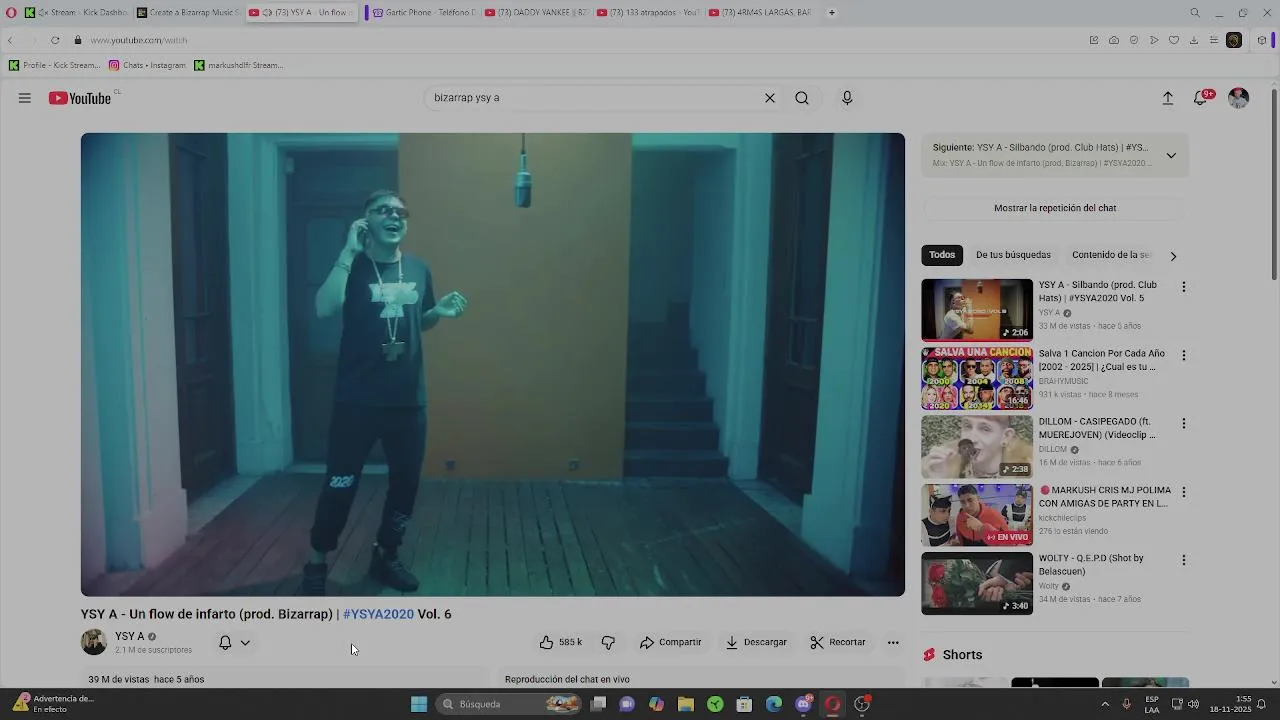Screen dimensions: 1280x720
Task: Open the YSY A Silbando video thumbnail
Action: 977,310
